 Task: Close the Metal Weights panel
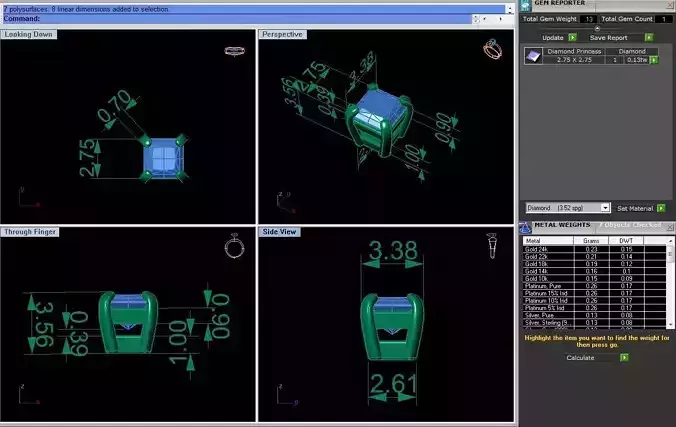point(670,226)
